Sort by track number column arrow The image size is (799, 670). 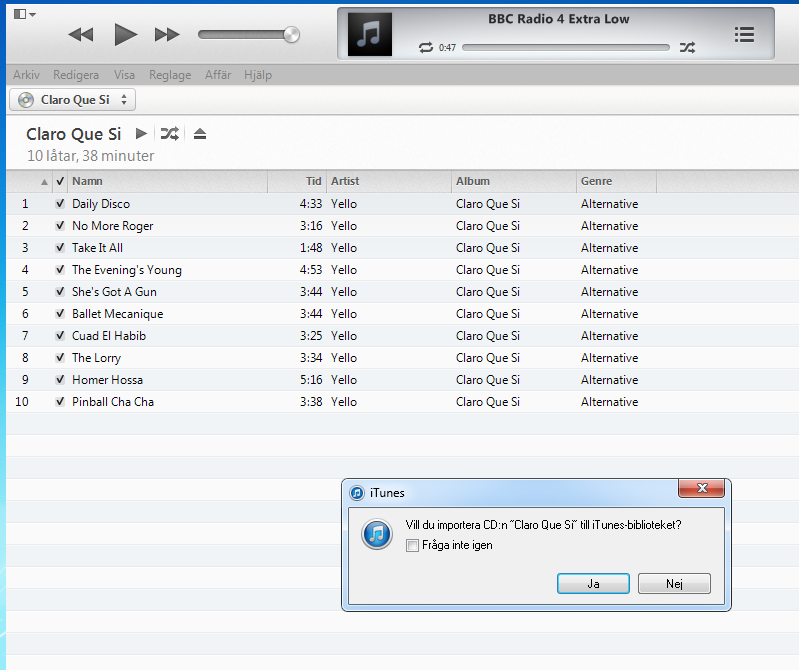[x=44, y=181]
